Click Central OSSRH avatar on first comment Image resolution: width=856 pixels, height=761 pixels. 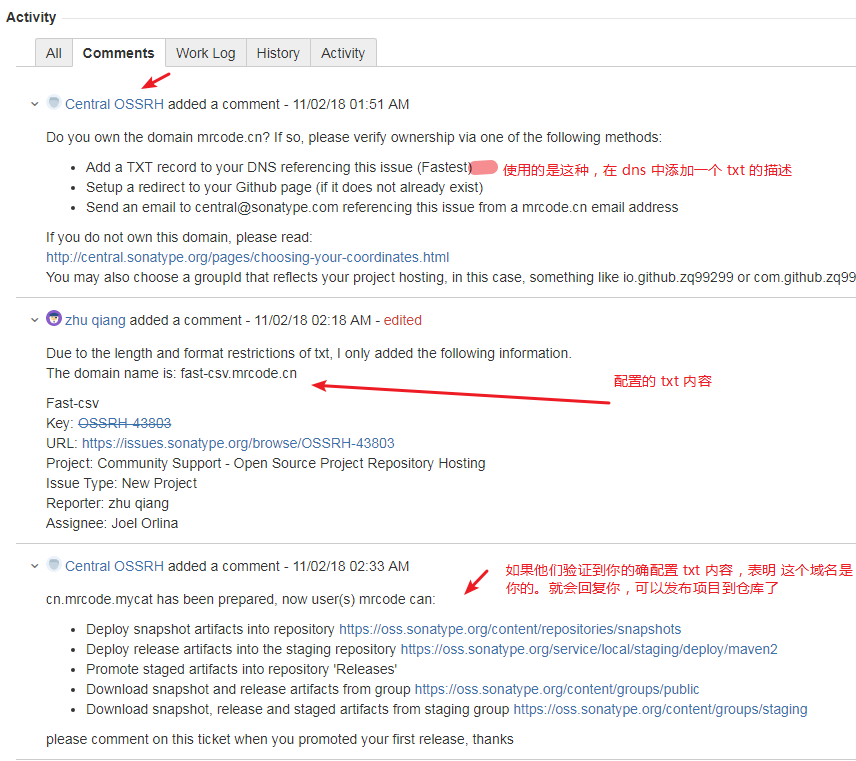[54, 103]
